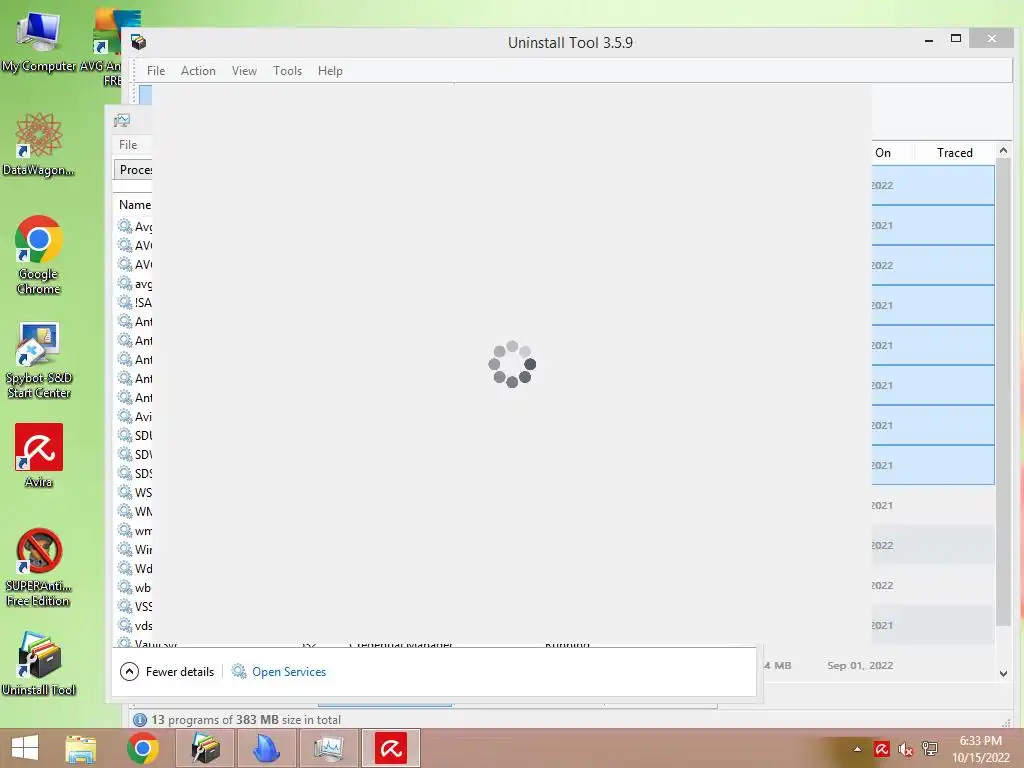The width and height of the screenshot is (1024, 768).
Task: Activate the Avira taskbar button
Action: coord(391,748)
